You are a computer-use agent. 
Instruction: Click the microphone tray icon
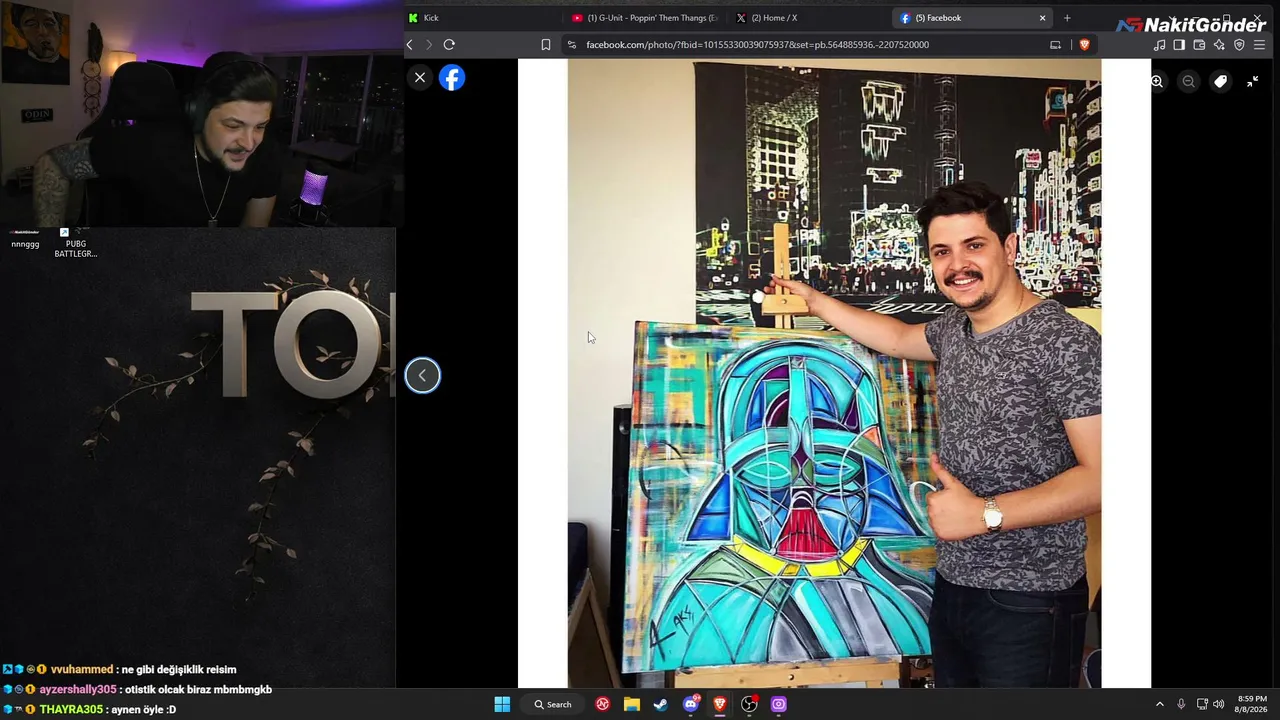pos(1181,704)
